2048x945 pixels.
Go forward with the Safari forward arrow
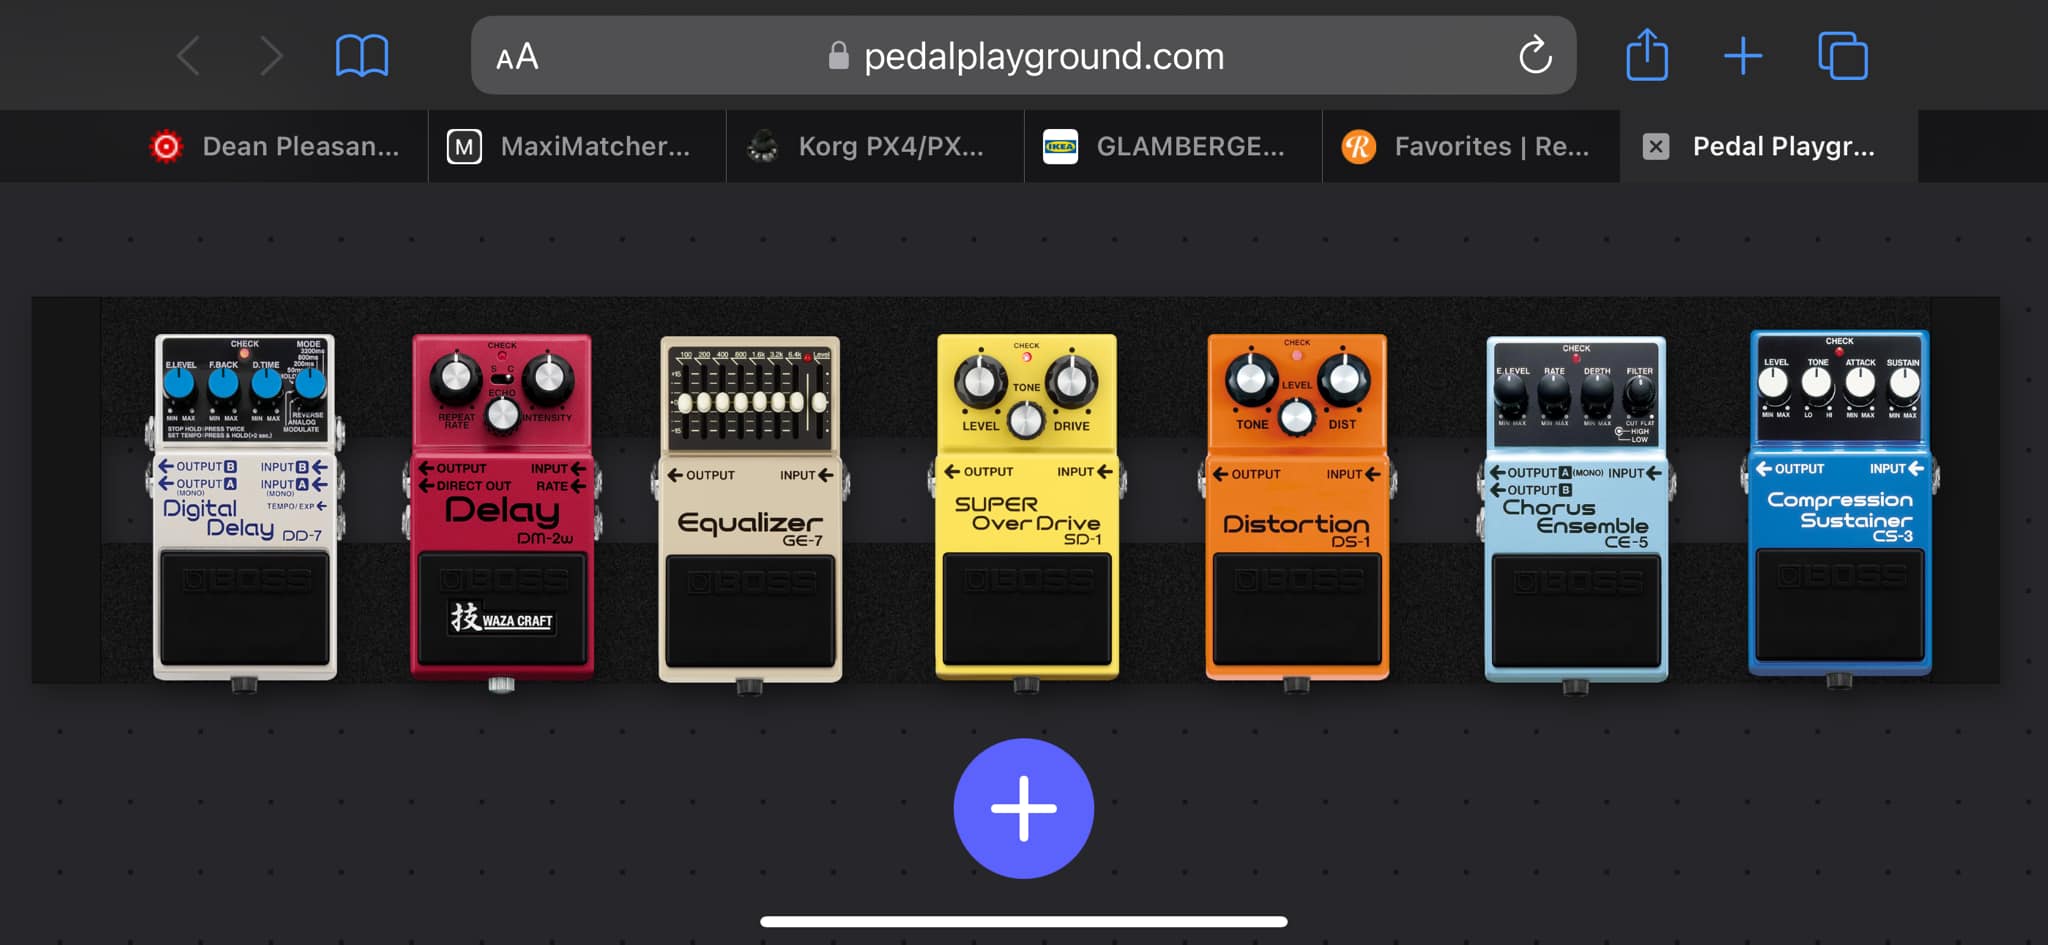point(271,56)
